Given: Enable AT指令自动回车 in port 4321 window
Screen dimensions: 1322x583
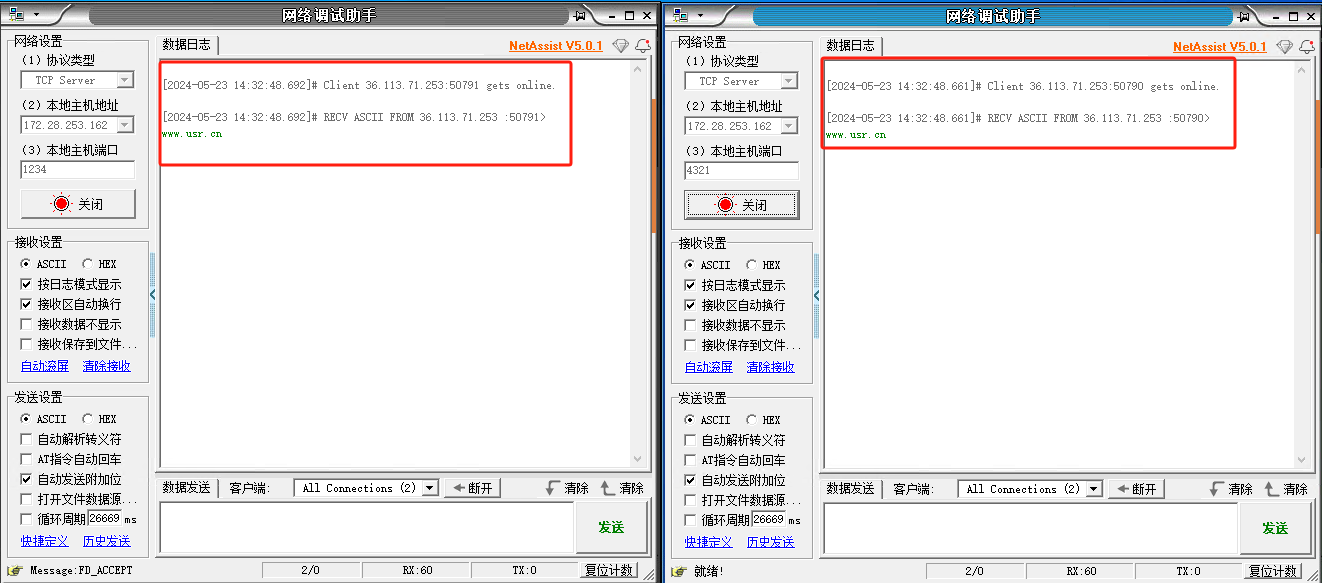Looking at the screenshot, I should tap(691, 460).
